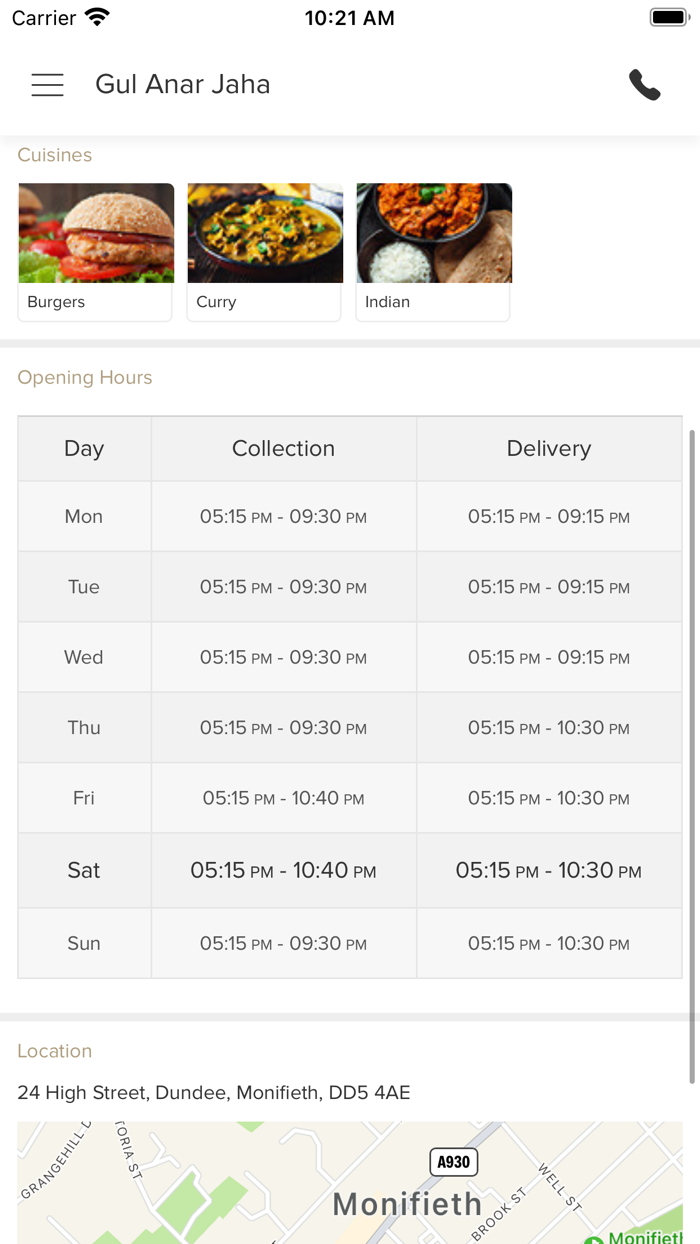Click the Gul Anar Jaha title

click(x=183, y=85)
